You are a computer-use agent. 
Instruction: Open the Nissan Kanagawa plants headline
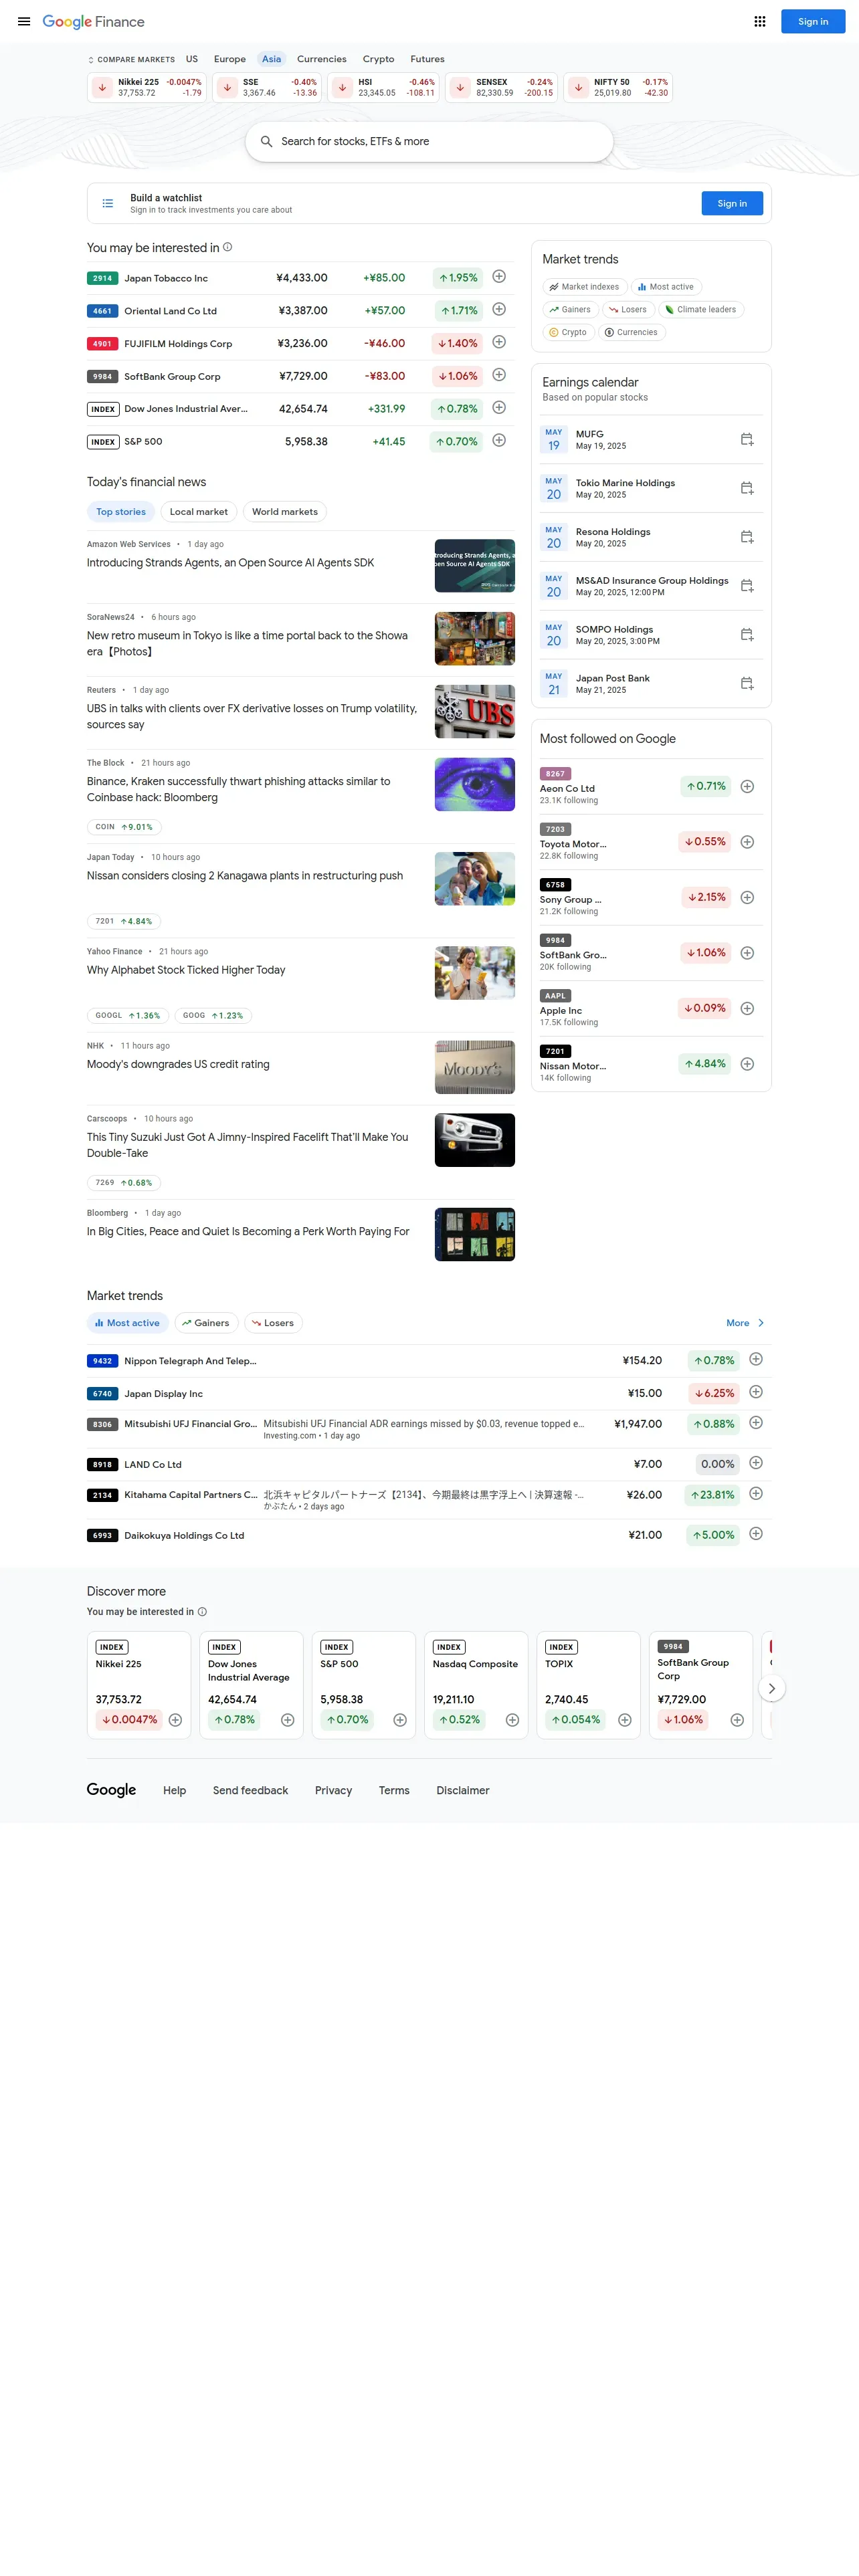click(x=245, y=876)
